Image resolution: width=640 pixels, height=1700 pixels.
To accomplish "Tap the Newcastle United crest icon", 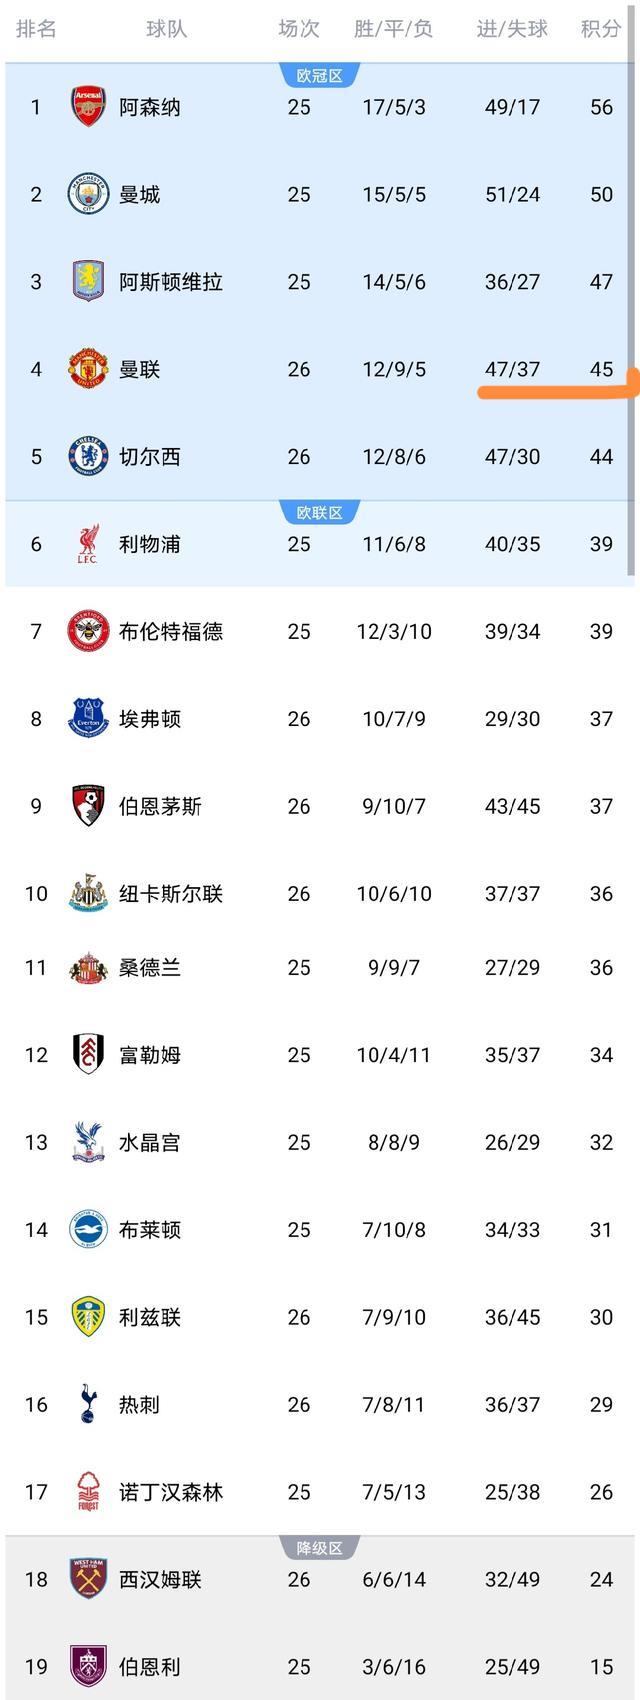I will coord(88,893).
